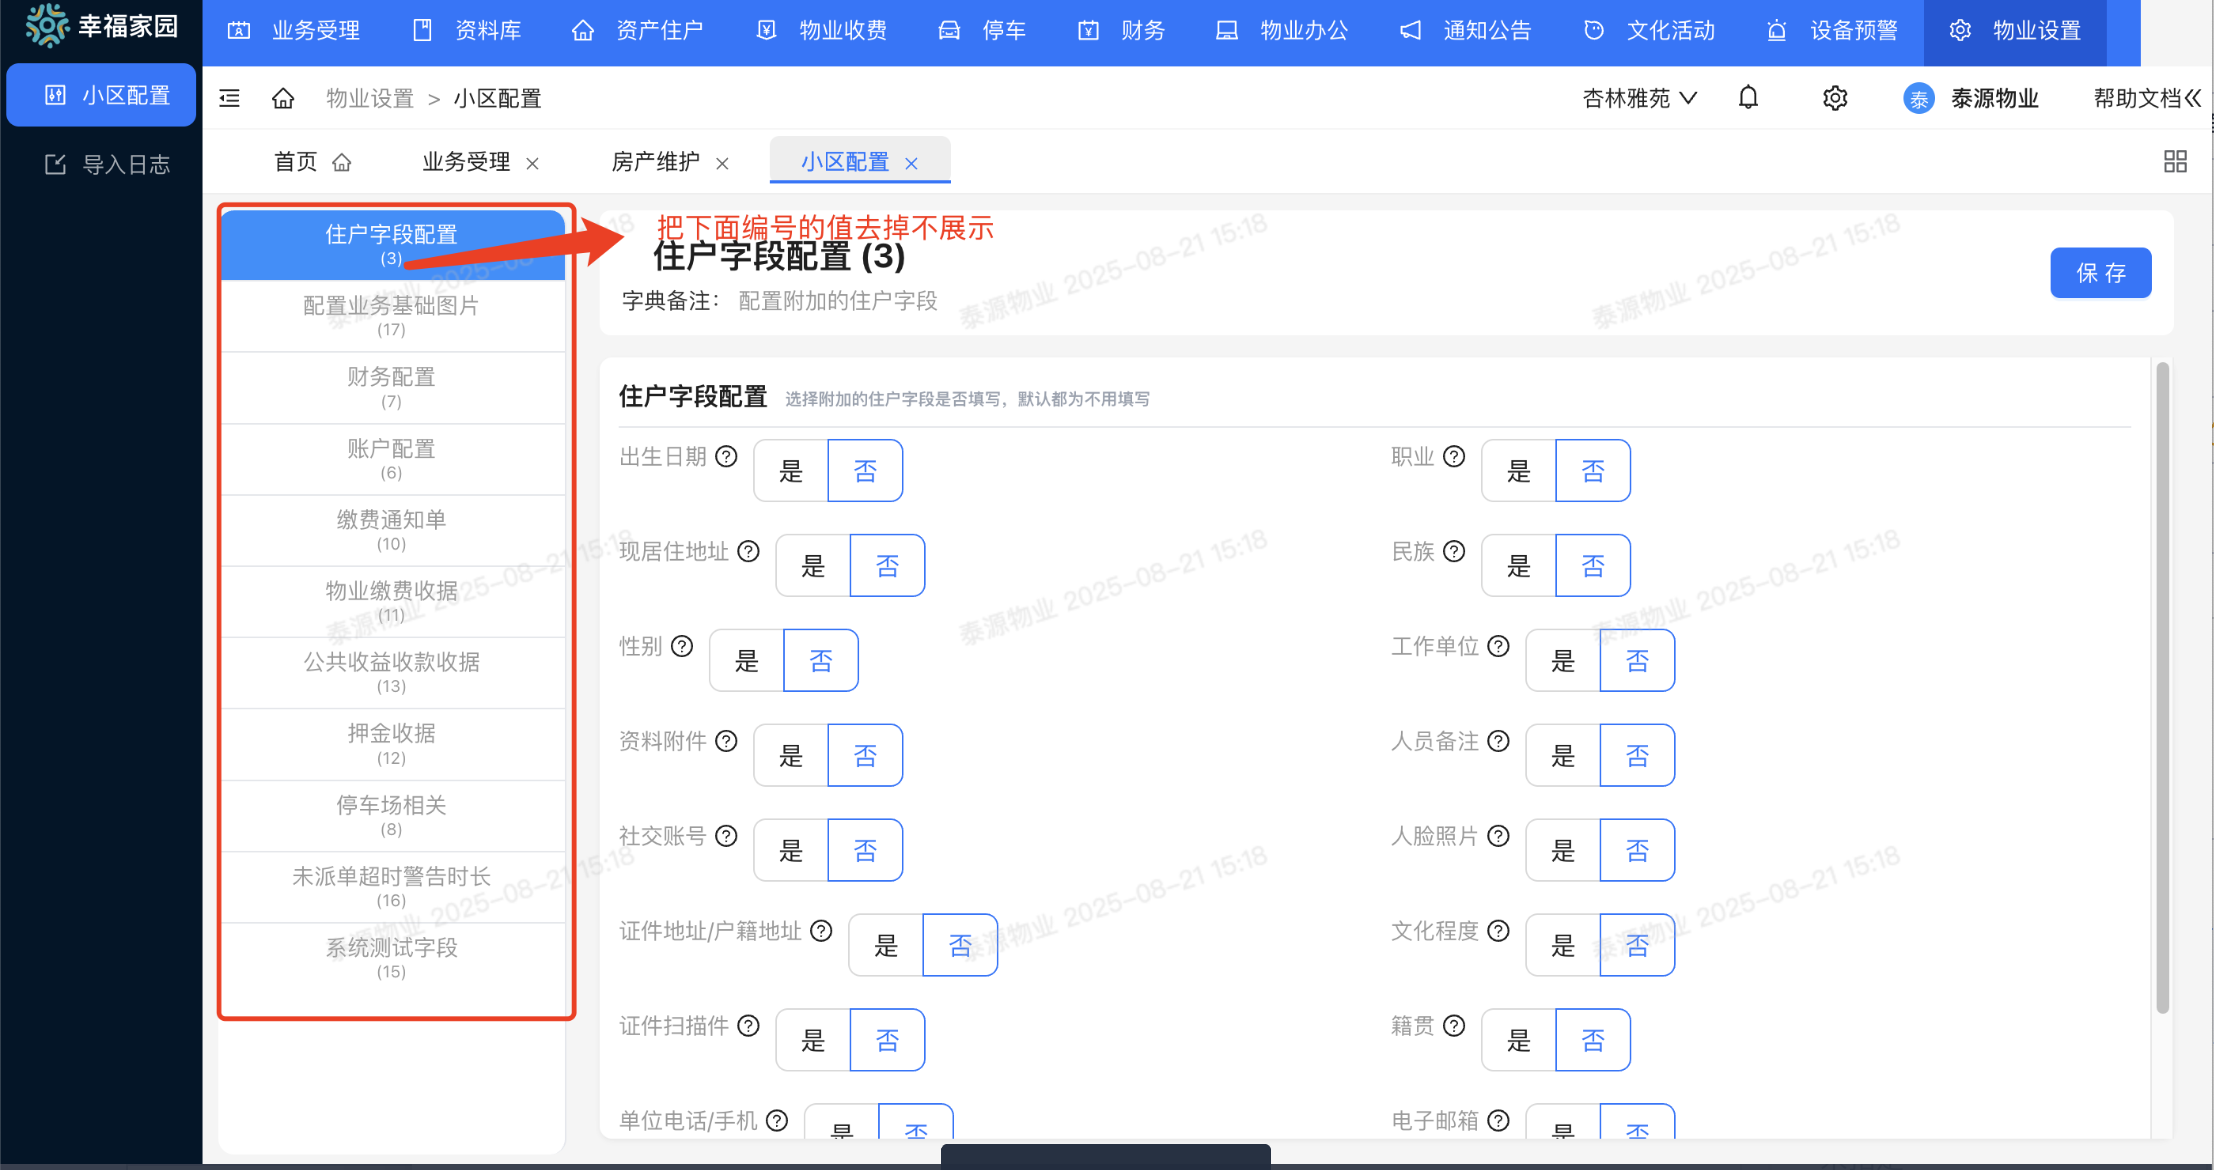Viewport: 2214px width, 1170px height.
Task: Open the tab grid view icon
Action: coord(2175,161)
